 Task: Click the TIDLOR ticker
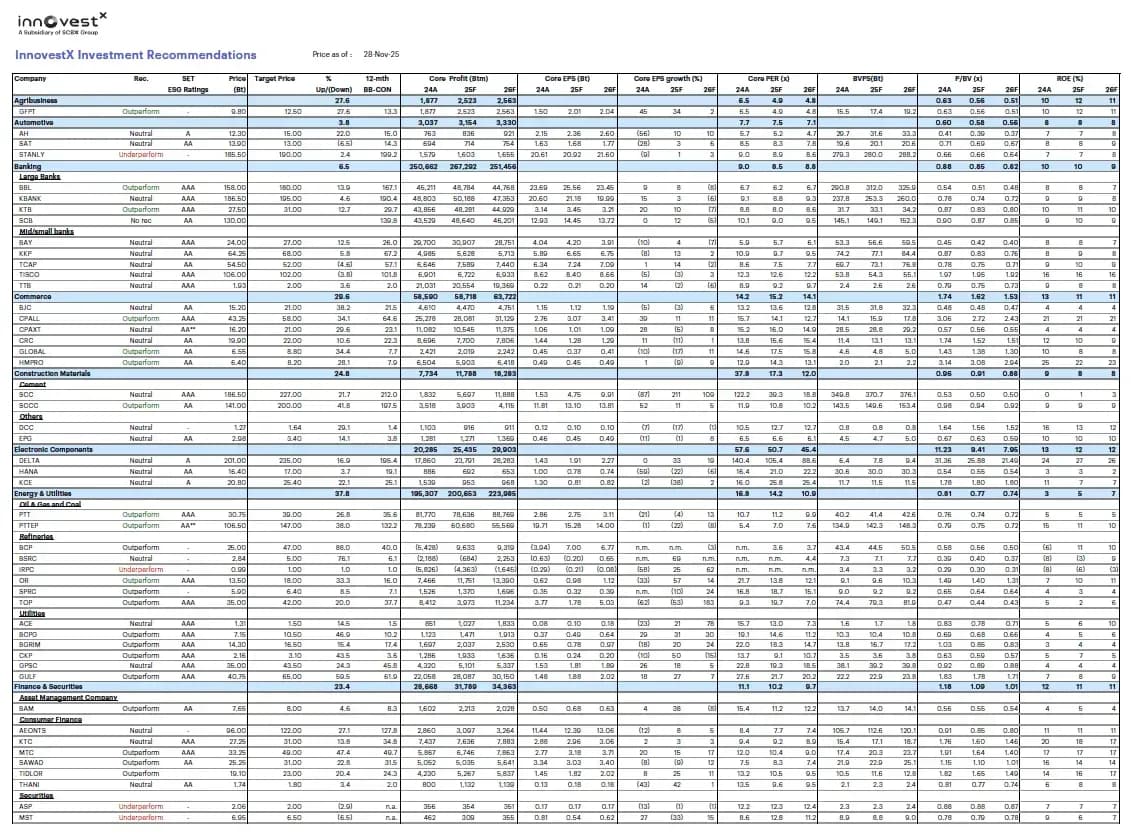[x=31, y=774]
